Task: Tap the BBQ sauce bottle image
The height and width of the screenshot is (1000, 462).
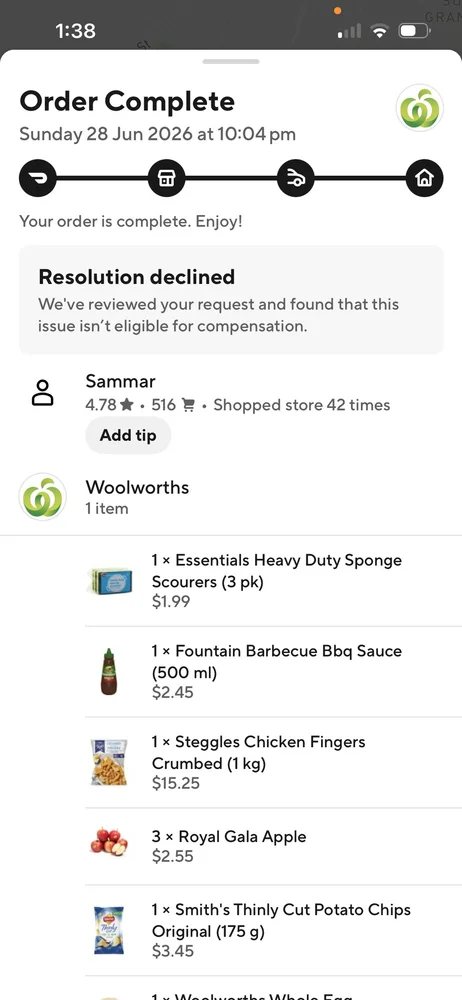Action: pyautogui.click(x=109, y=671)
